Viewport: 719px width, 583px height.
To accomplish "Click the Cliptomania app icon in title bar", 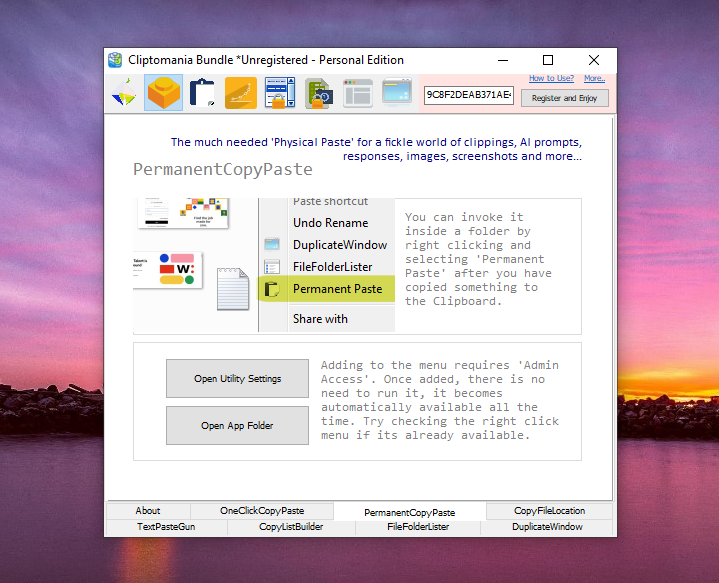I will [x=115, y=60].
